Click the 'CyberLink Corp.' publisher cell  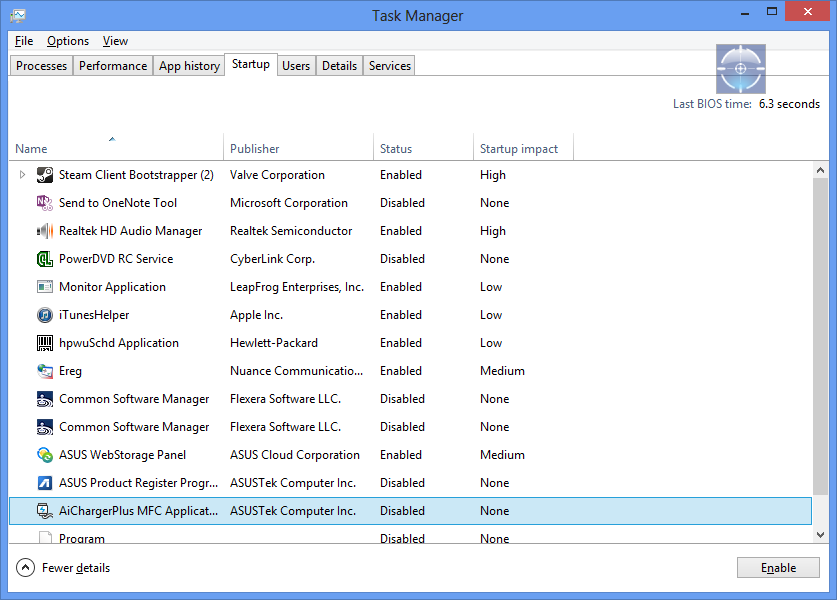(x=273, y=259)
